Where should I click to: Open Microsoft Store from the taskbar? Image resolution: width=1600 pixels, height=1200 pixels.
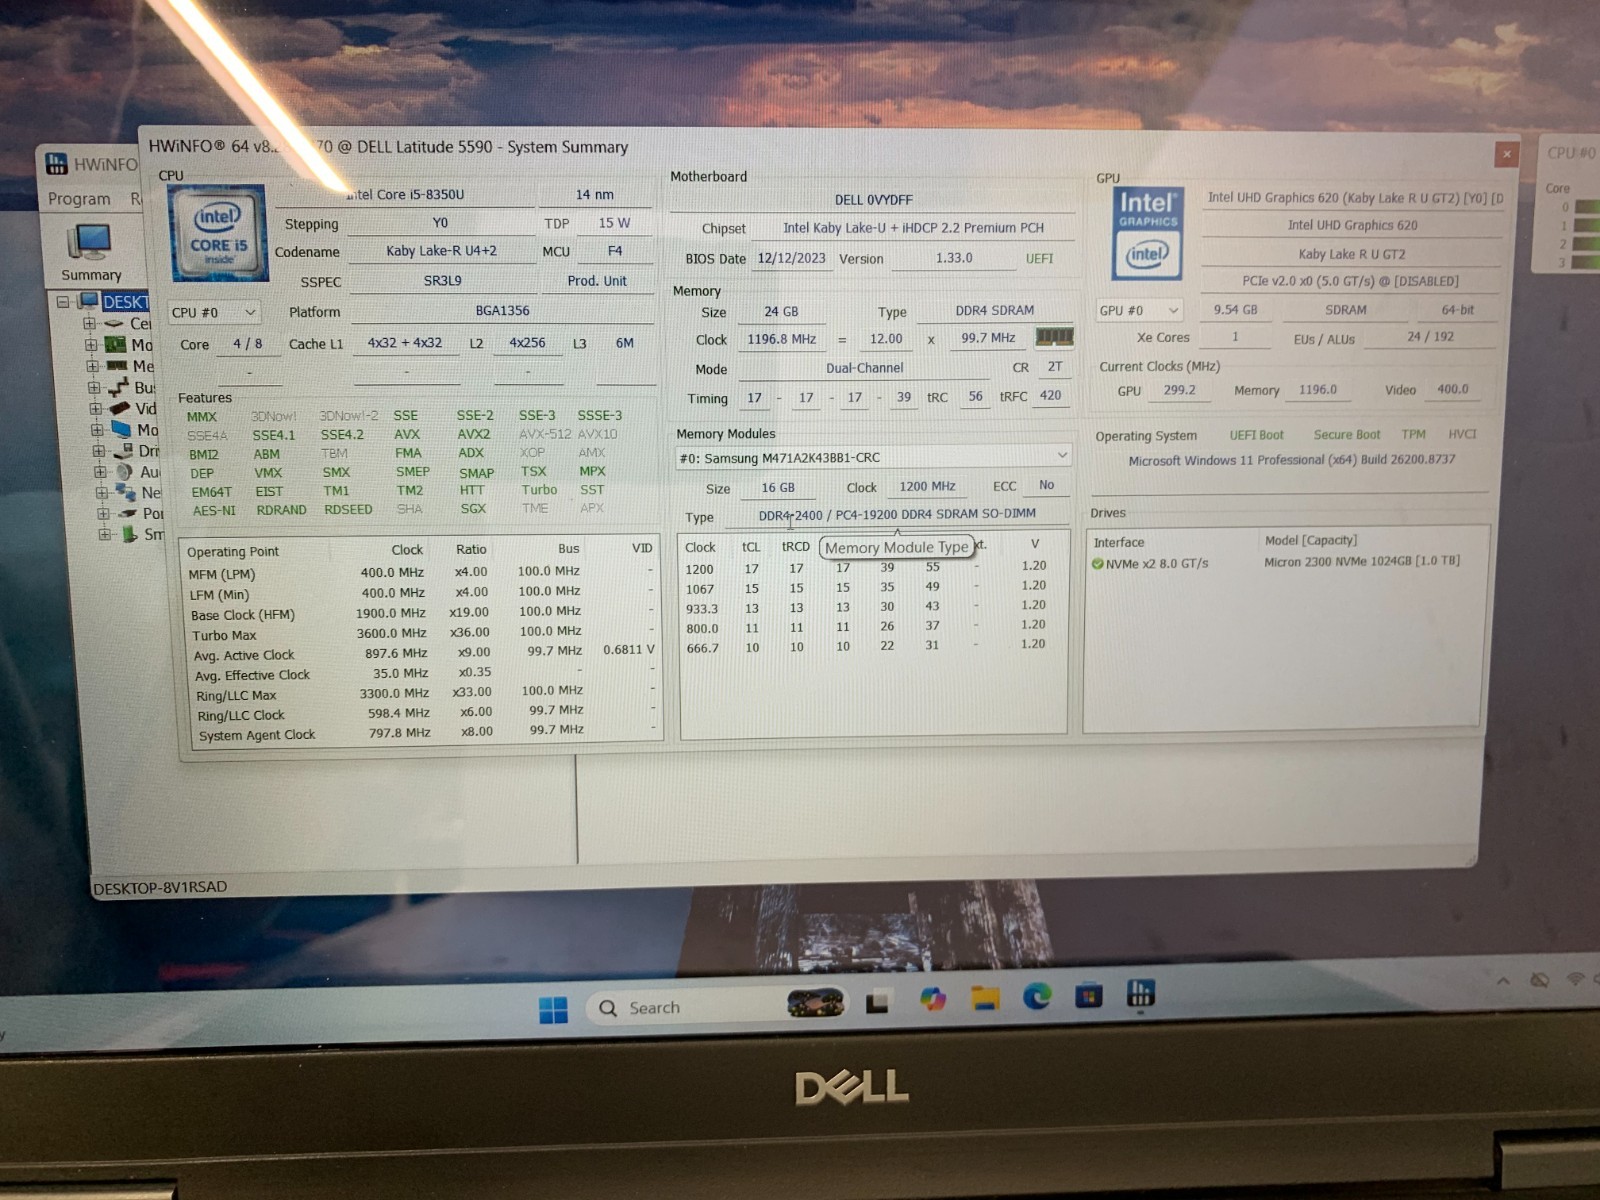click(1089, 995)
